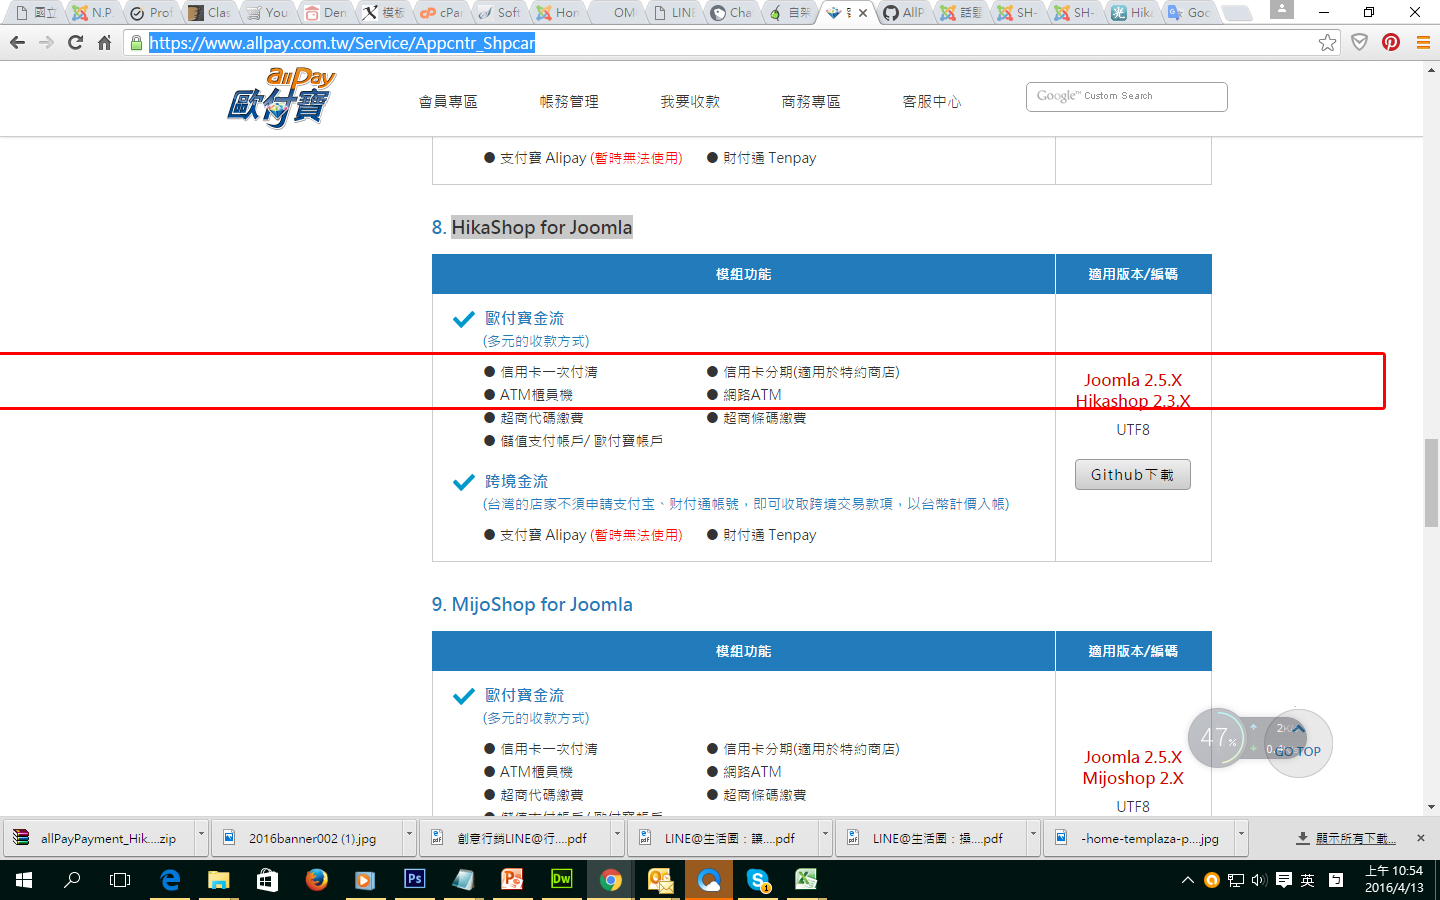Click the 'Mijoshop 2.X' version text
This screenshot has height=900, width=1440.
click(x=1133, y=778)
